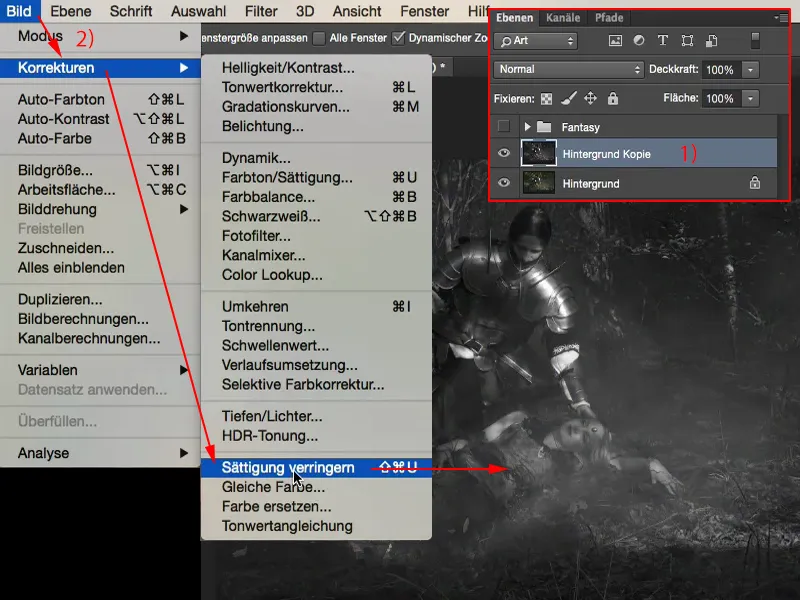Screen dimensions: 800x600
Task: Toggle the layer filter switch
Action: 756,41
